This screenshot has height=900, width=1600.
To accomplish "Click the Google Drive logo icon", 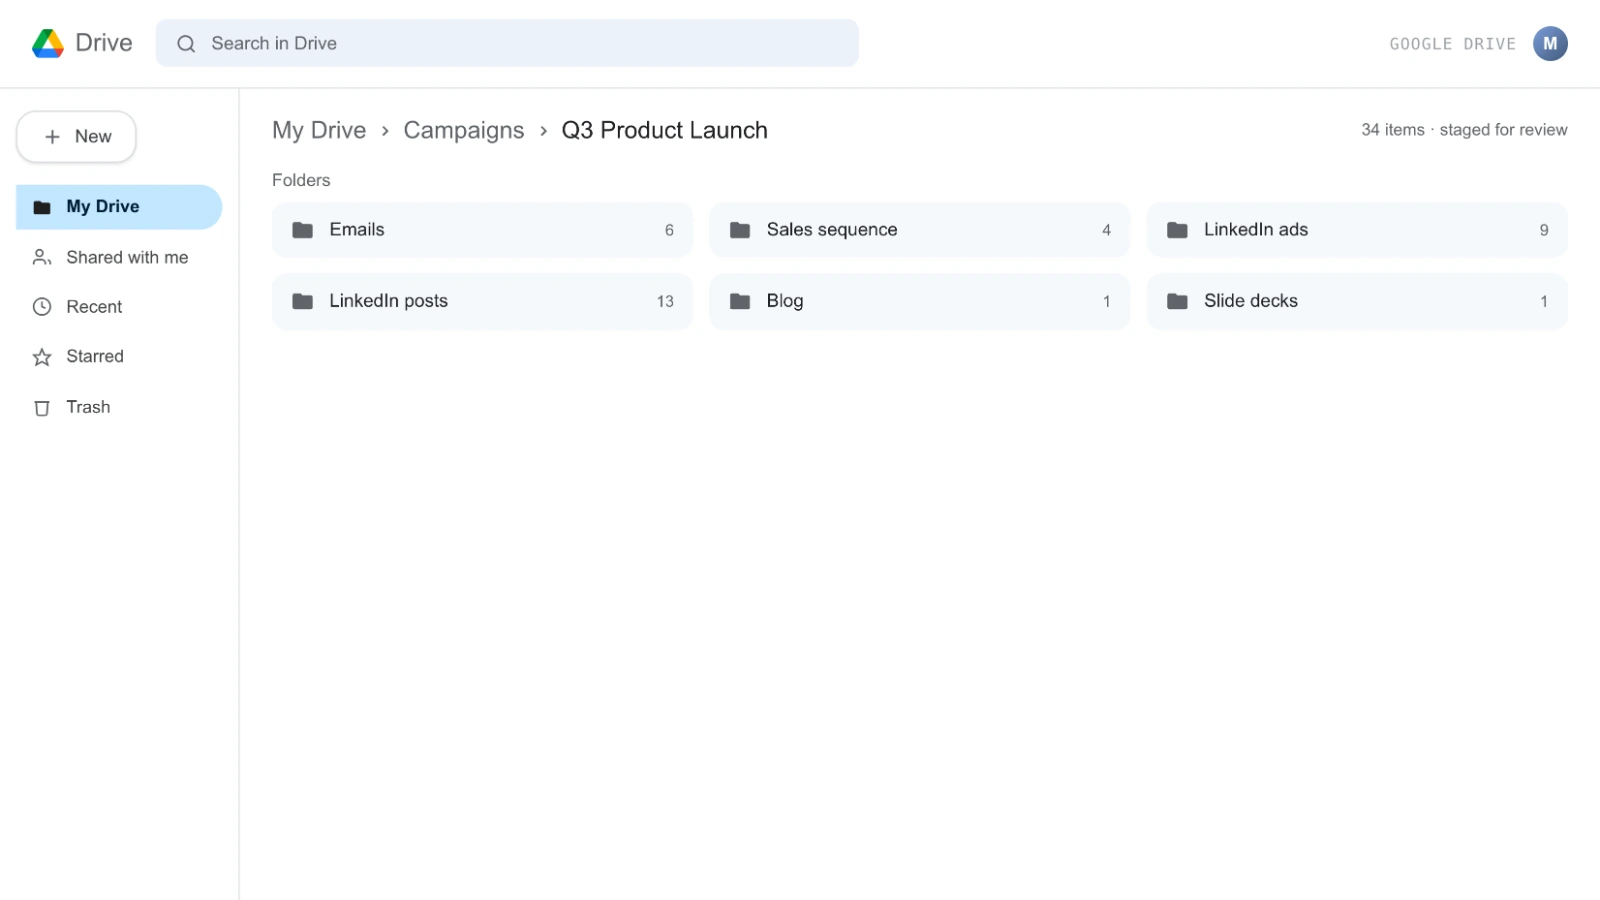I will pos(48,43).
